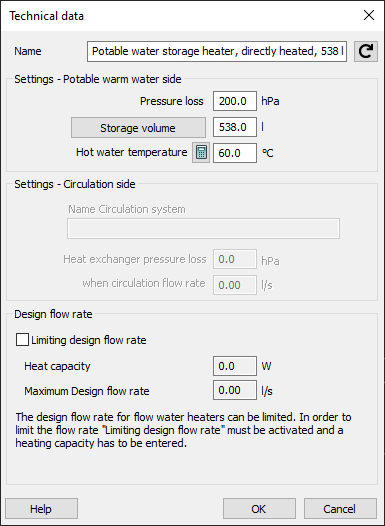385x526 pixels.
Task: Click the Name Circulation system field
Action: click(203, 229)
